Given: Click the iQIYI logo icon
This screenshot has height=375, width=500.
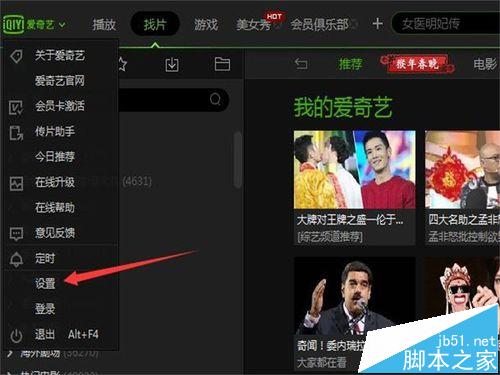Looking at the screenshot, I should coord(13,24).
